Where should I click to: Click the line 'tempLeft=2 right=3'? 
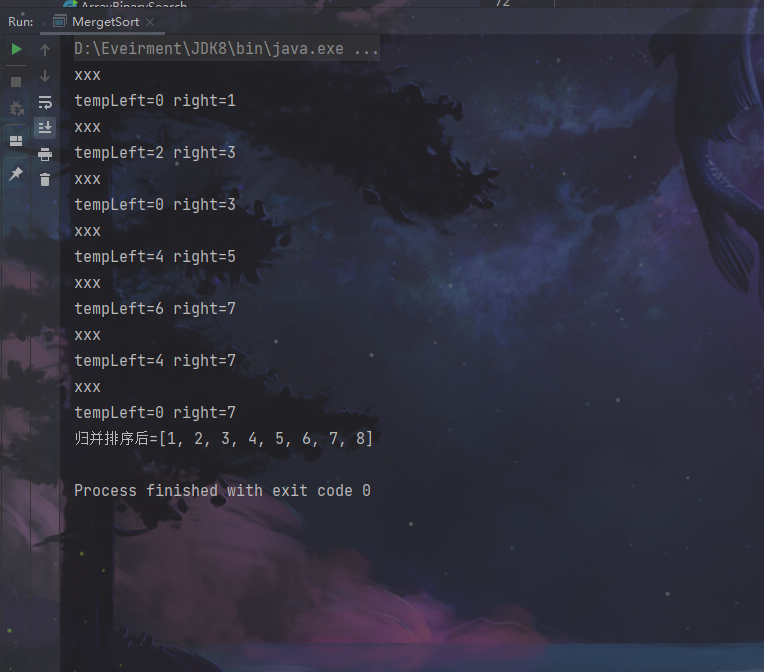click(155, 153)
